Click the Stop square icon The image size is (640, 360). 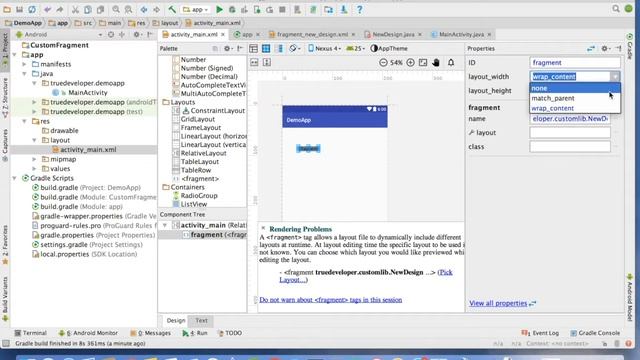[282, 9]
